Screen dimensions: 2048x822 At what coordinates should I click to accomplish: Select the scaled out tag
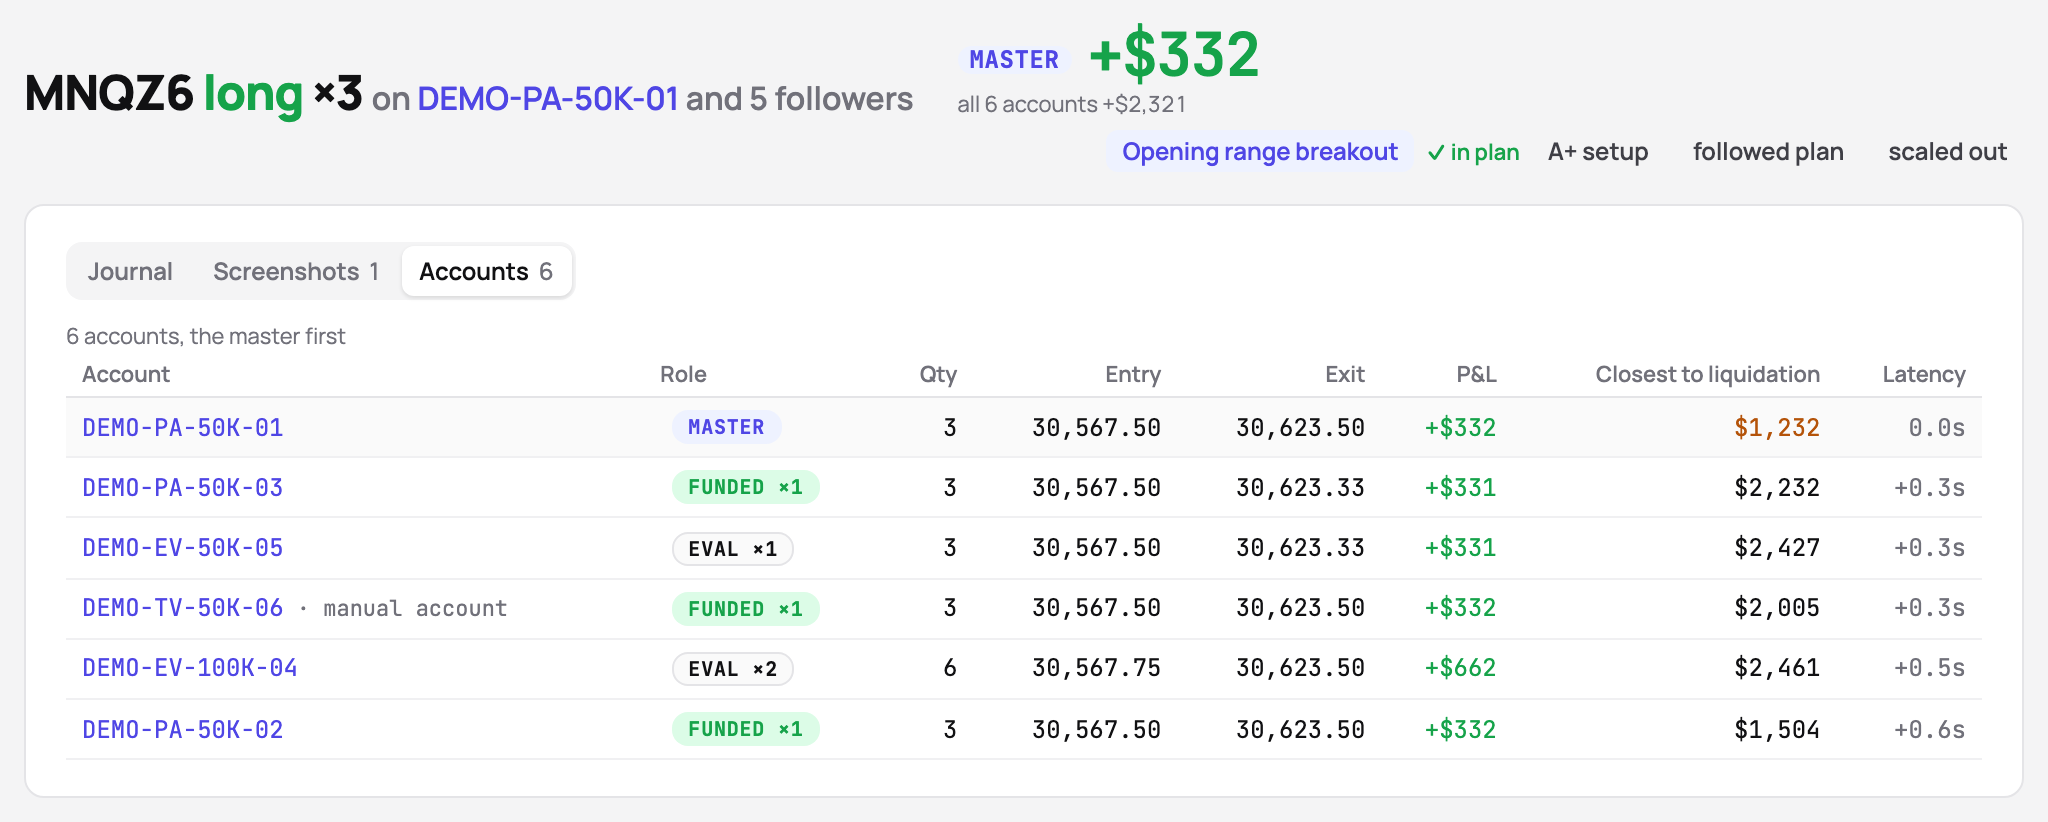pyautogui.click(x=1947, y=152)
